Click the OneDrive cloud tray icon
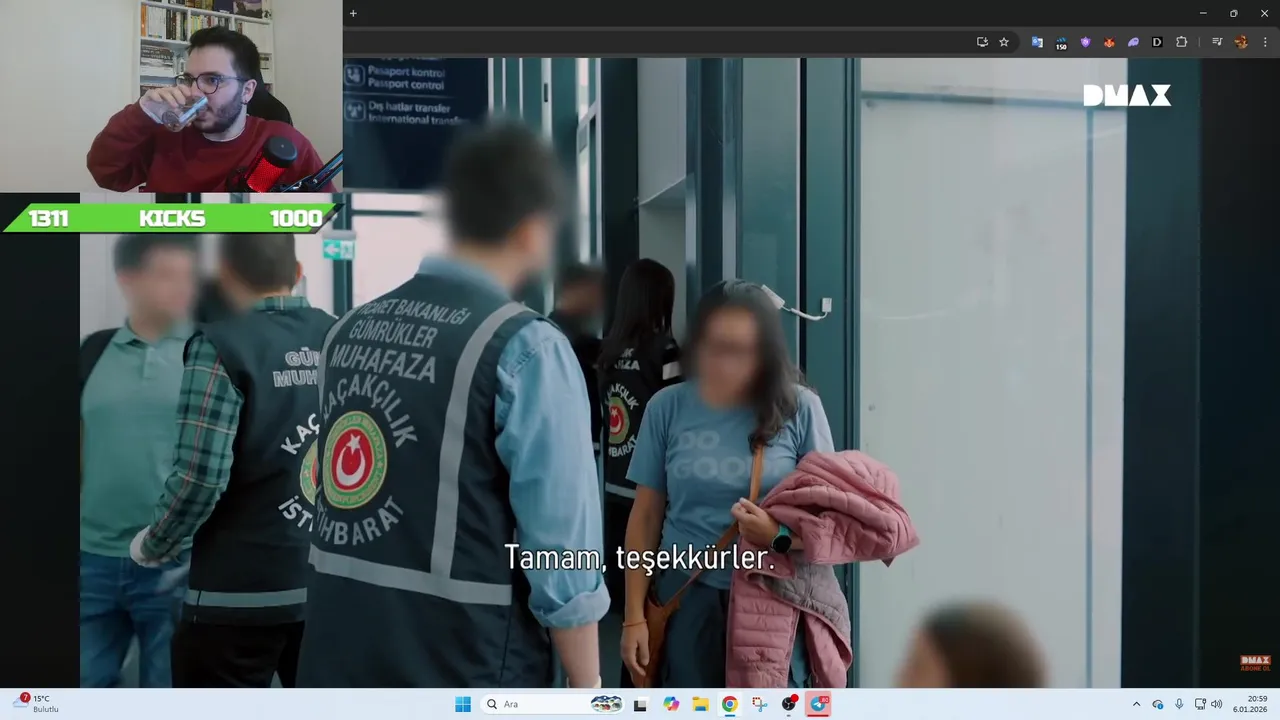Screen dimensions: 1280x720 click(x=1158, y=704)
